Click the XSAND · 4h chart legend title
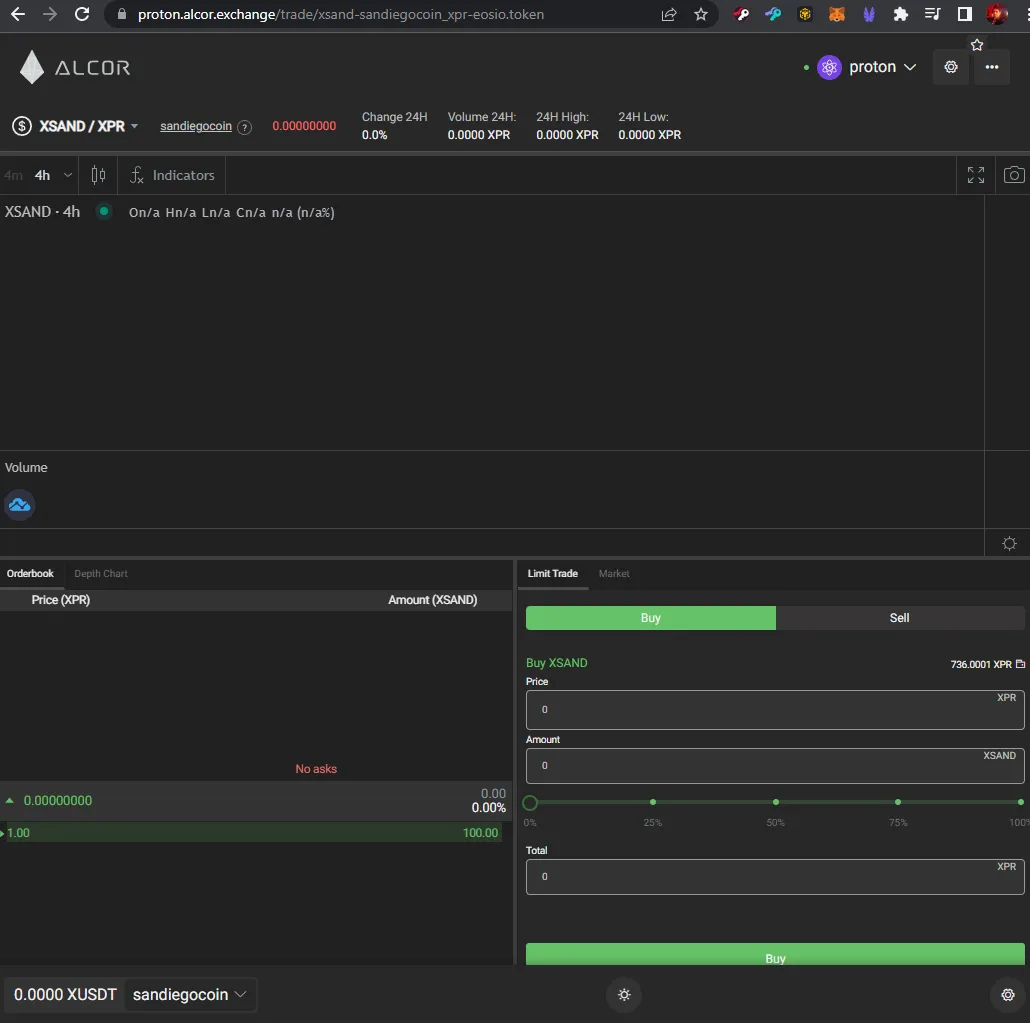 point(42,212)
